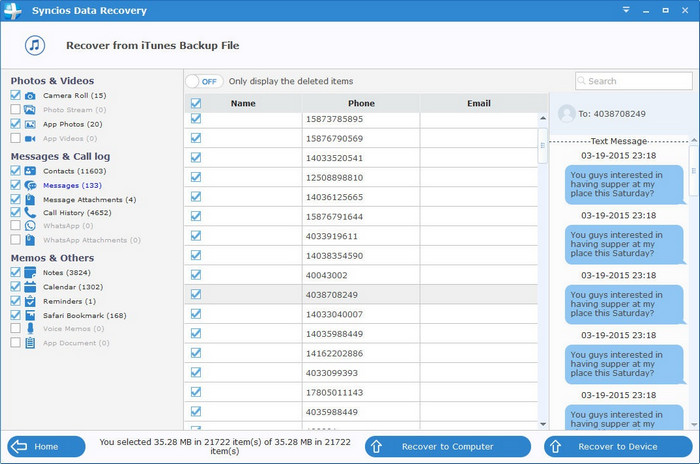The image size is (700, 464).
Task: Click the Photo Stream picture icon
Action: (30, 110)
